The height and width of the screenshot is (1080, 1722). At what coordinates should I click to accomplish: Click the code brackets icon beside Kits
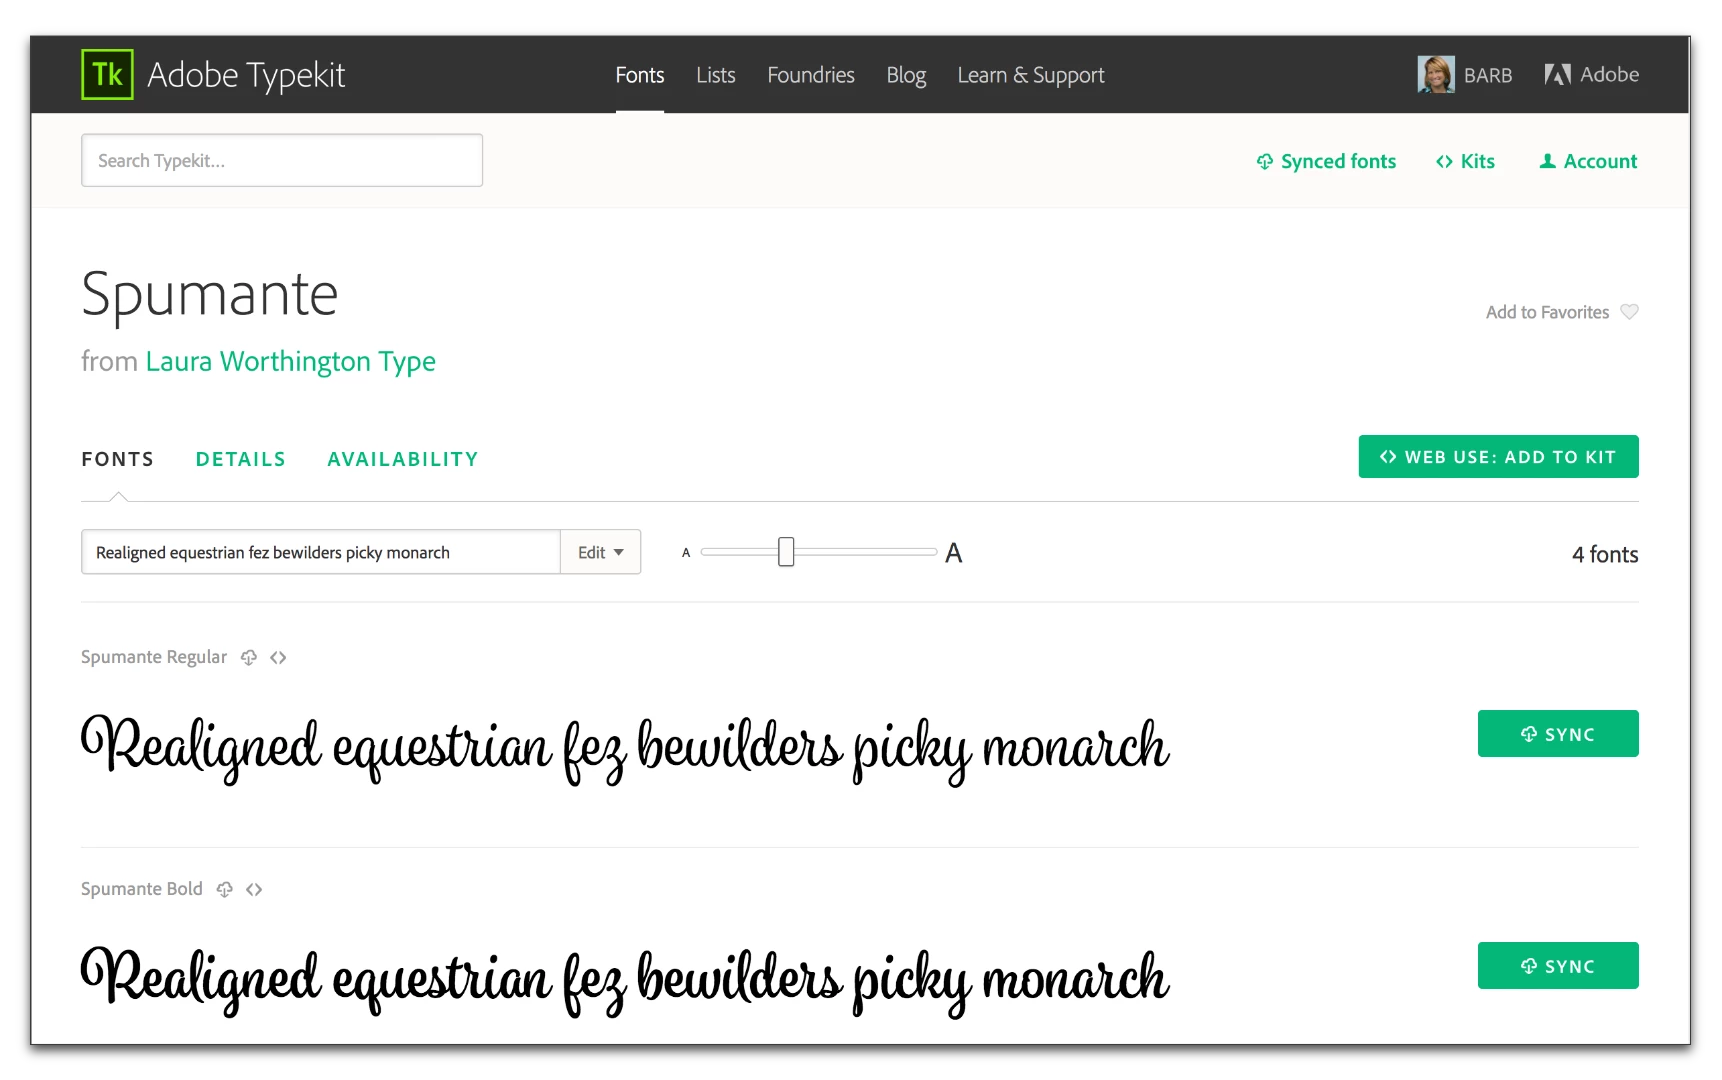(x=1444, y=162)
